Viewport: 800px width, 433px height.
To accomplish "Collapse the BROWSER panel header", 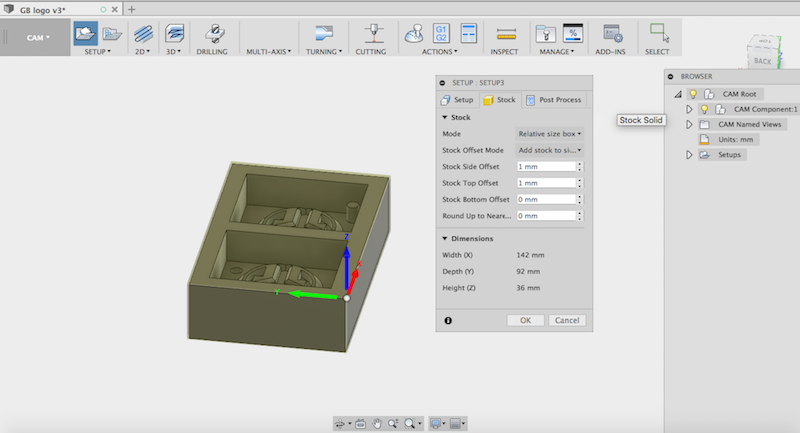I will (x=670, y=77).
